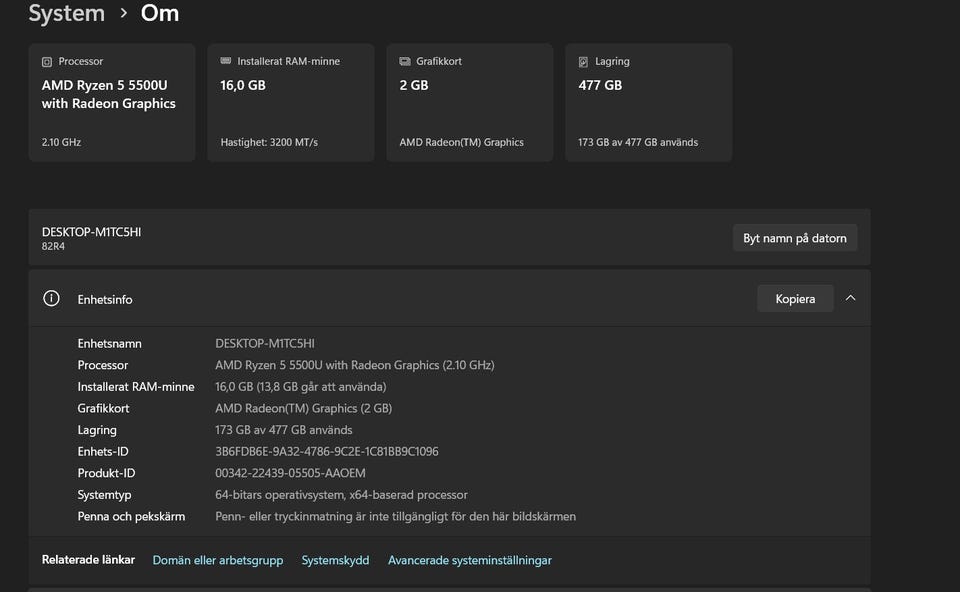Screen dimensions: 960x592
Task: Click the Systemtyp value 64-bitars operativsystem
Action: [x=342, y=495]
